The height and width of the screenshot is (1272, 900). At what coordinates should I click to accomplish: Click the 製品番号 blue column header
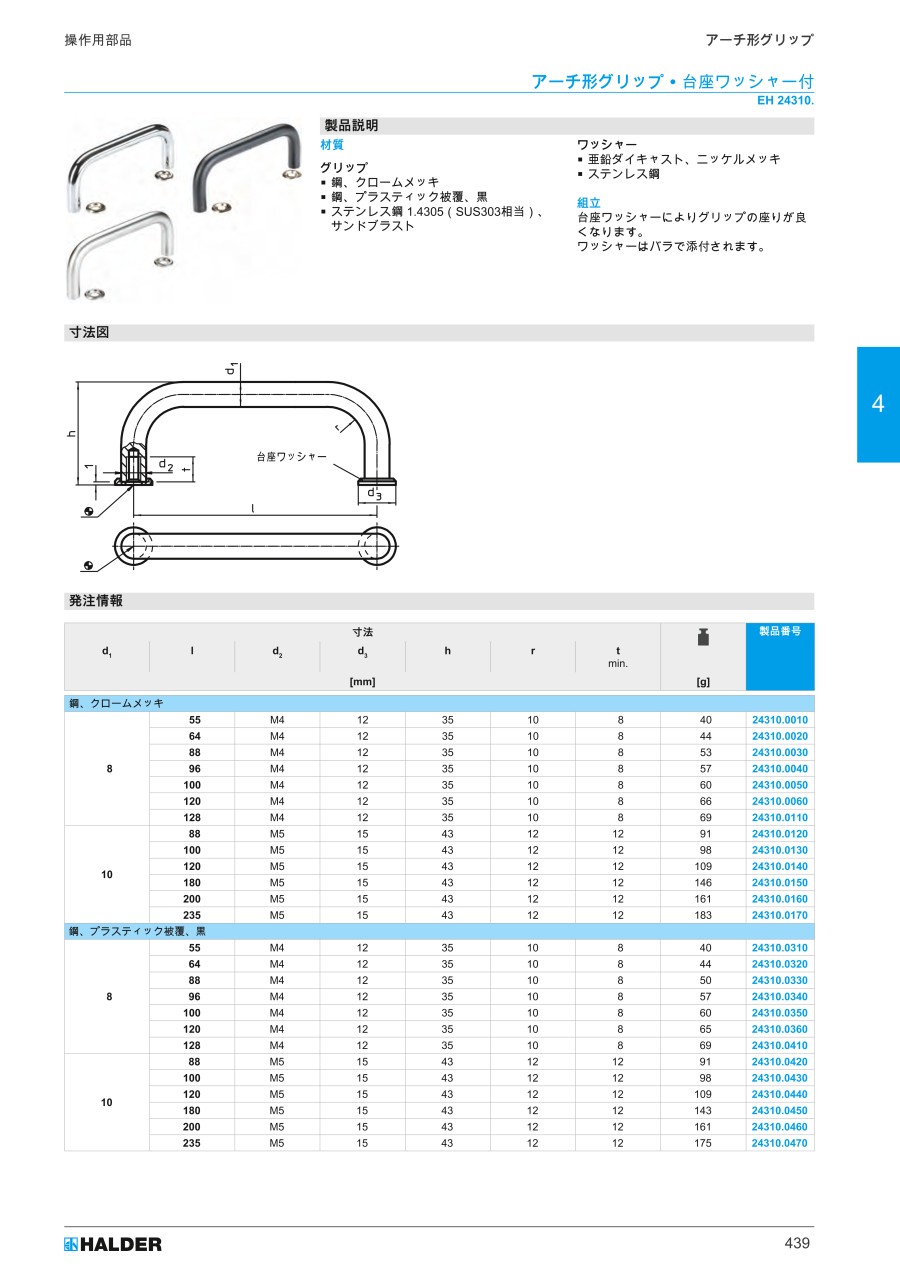pos(779,632)
